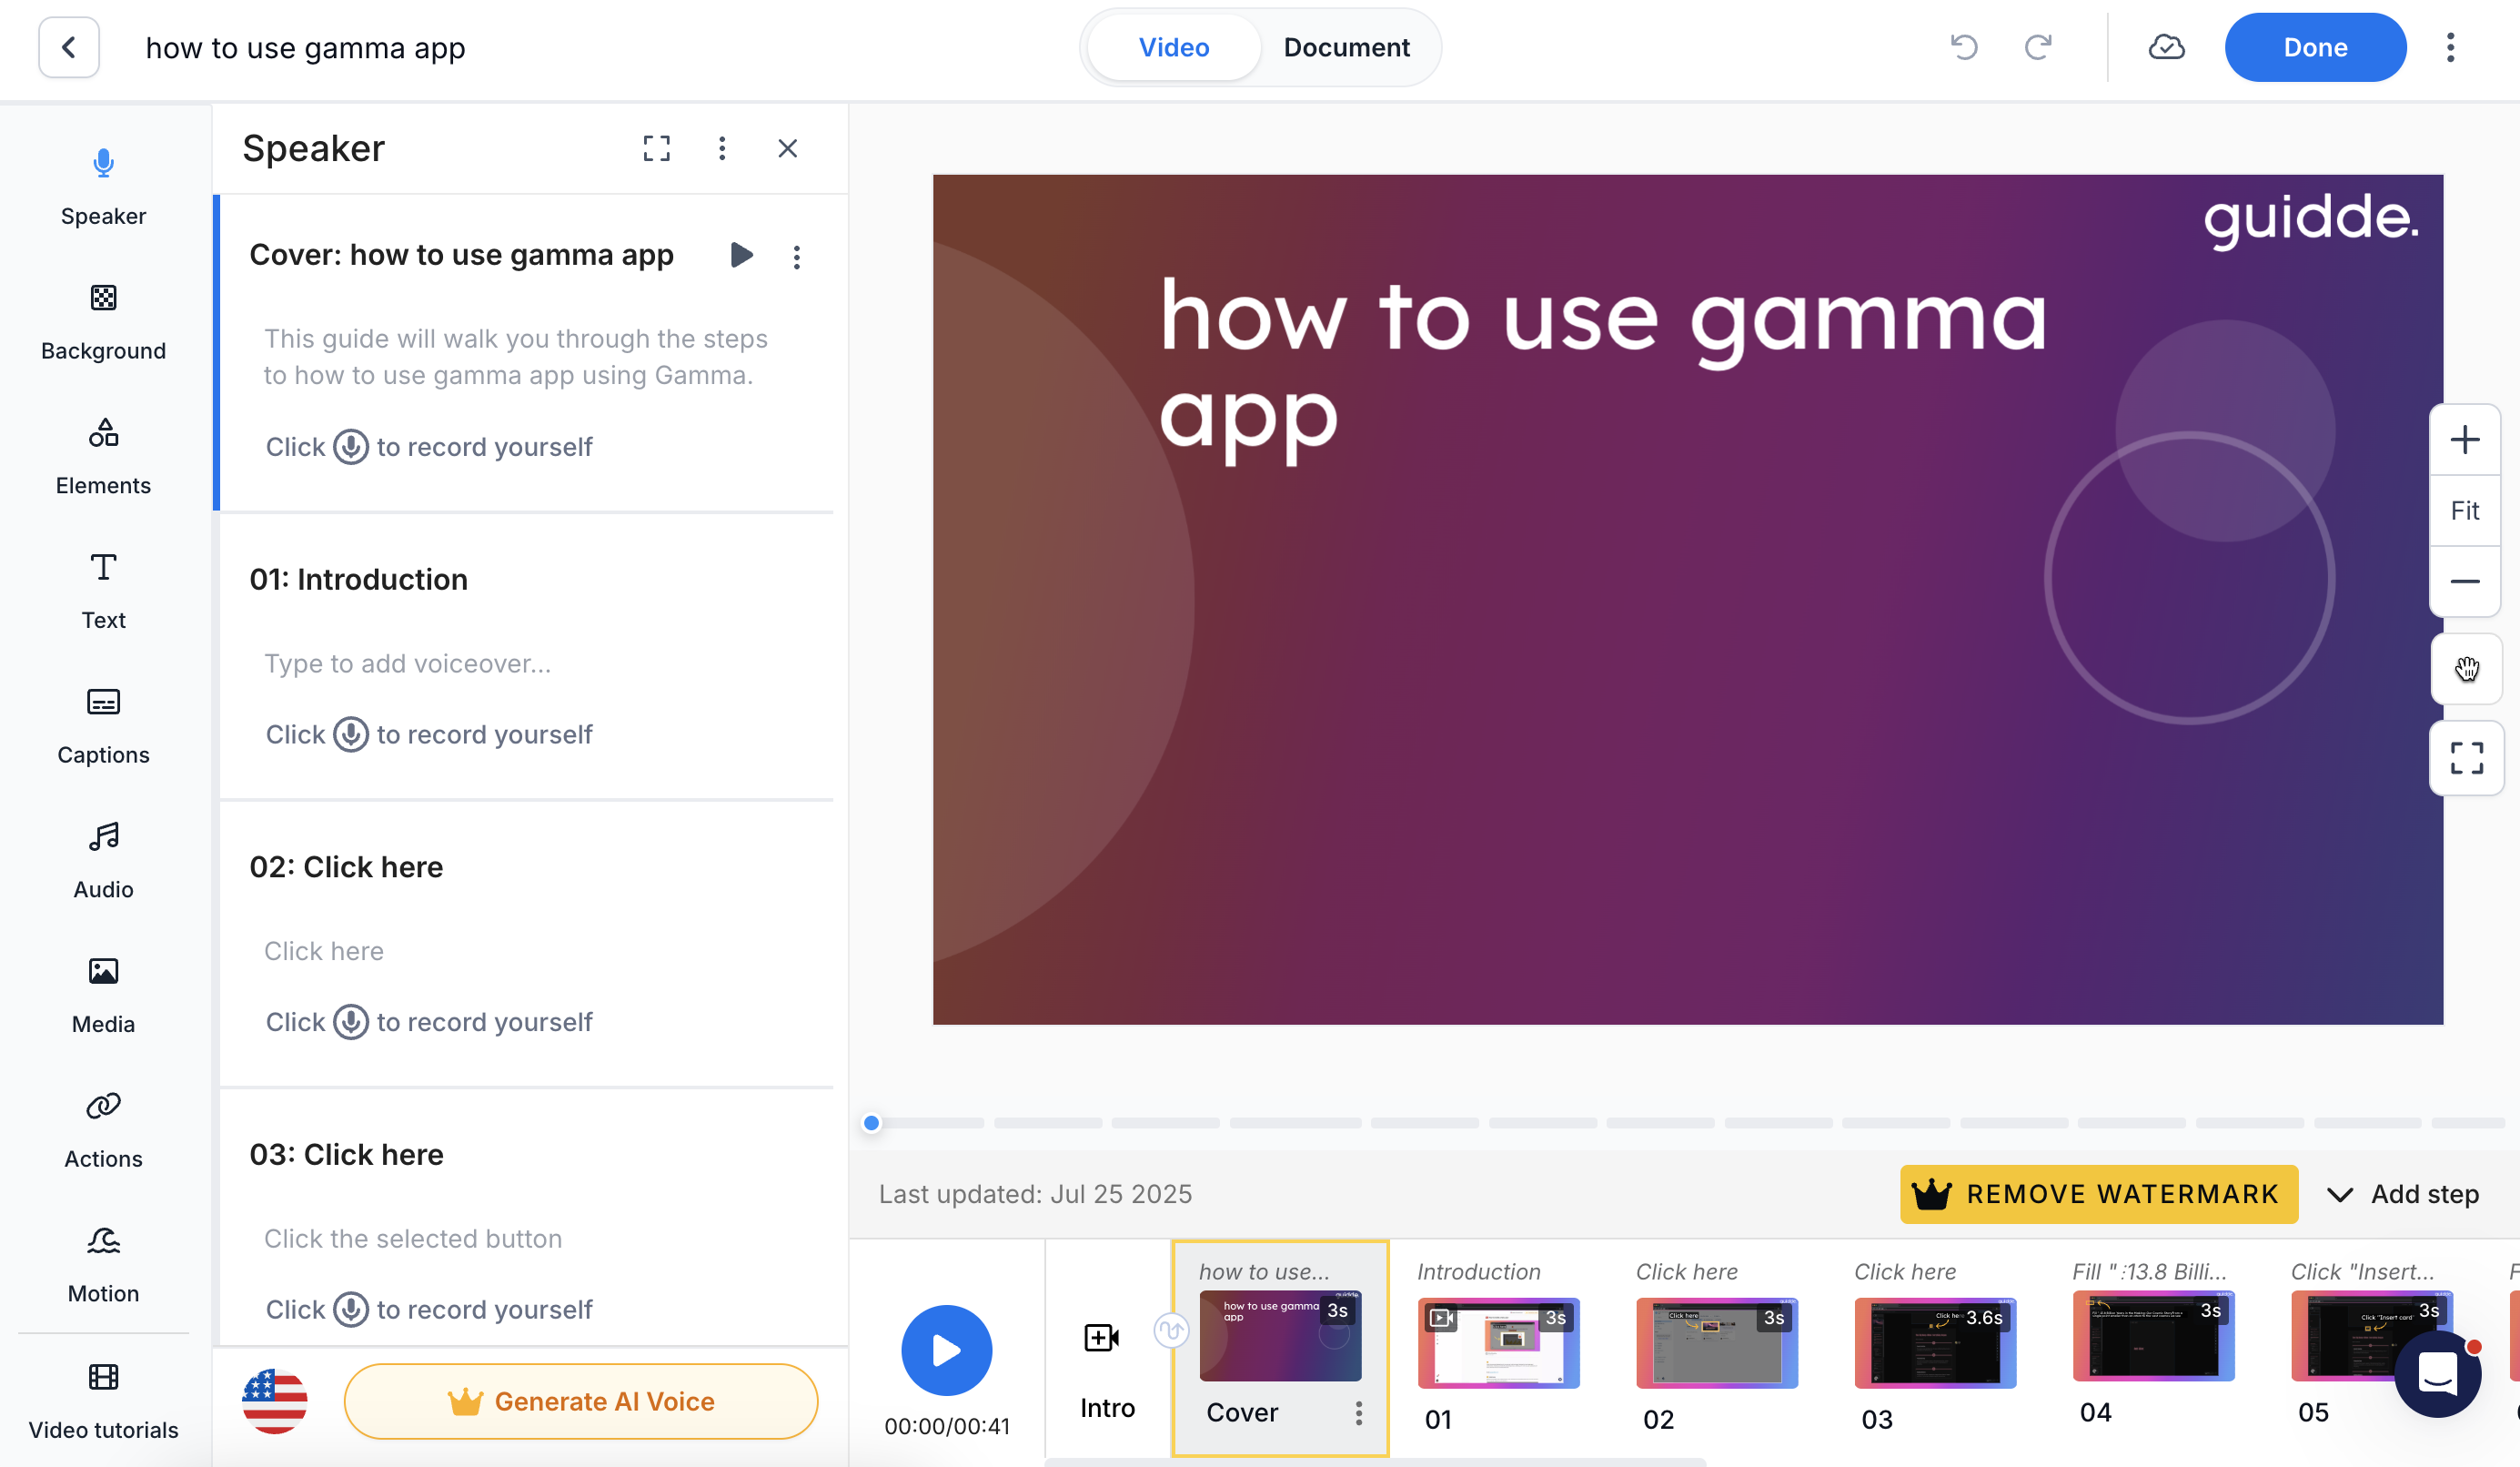
Task: Zoom in on the canvas
Action: [2465, 440]
